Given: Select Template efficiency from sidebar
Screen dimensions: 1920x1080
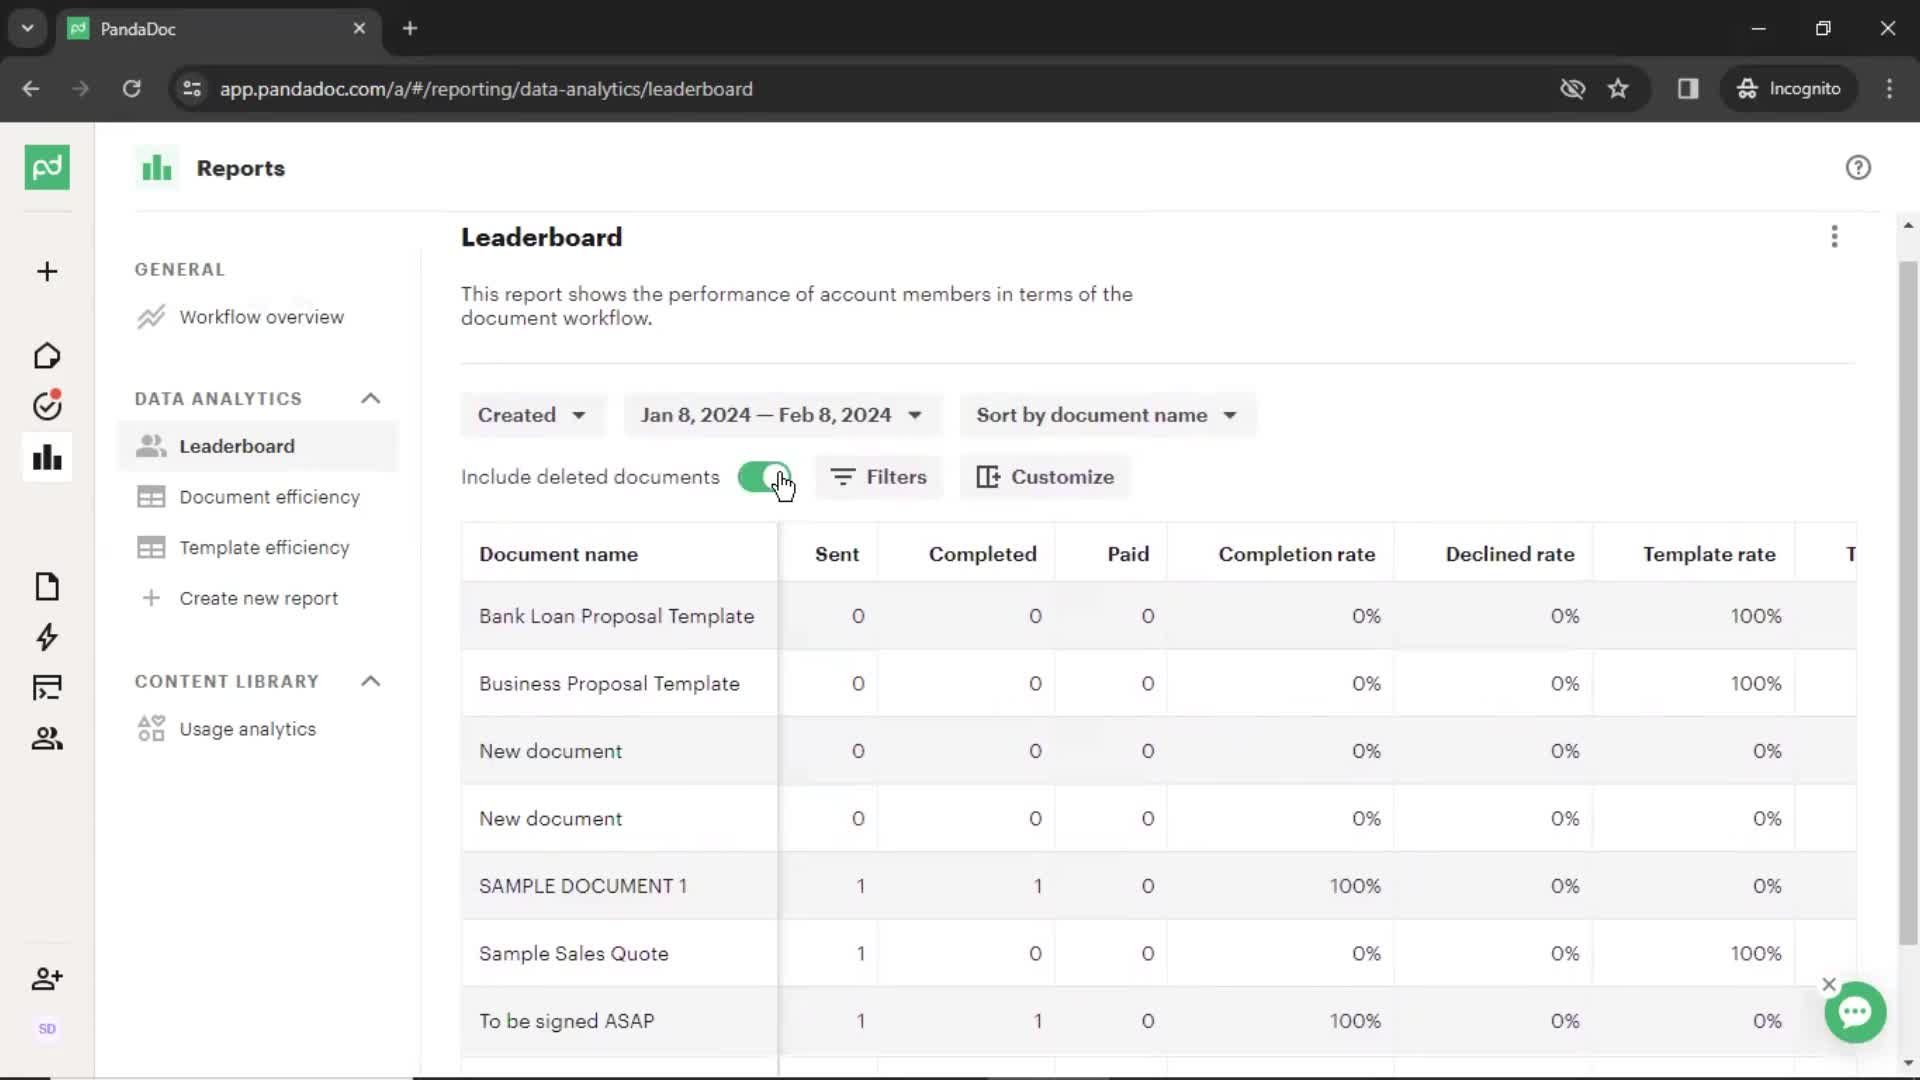Looking at the screenshot, I should [x=264, y=547].
